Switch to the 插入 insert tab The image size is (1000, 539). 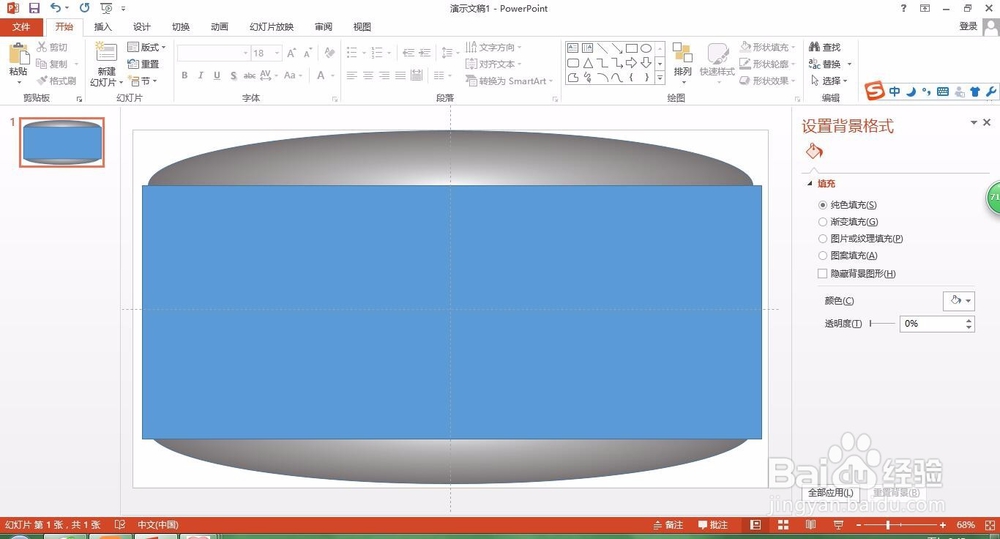(x=103, y=27)
